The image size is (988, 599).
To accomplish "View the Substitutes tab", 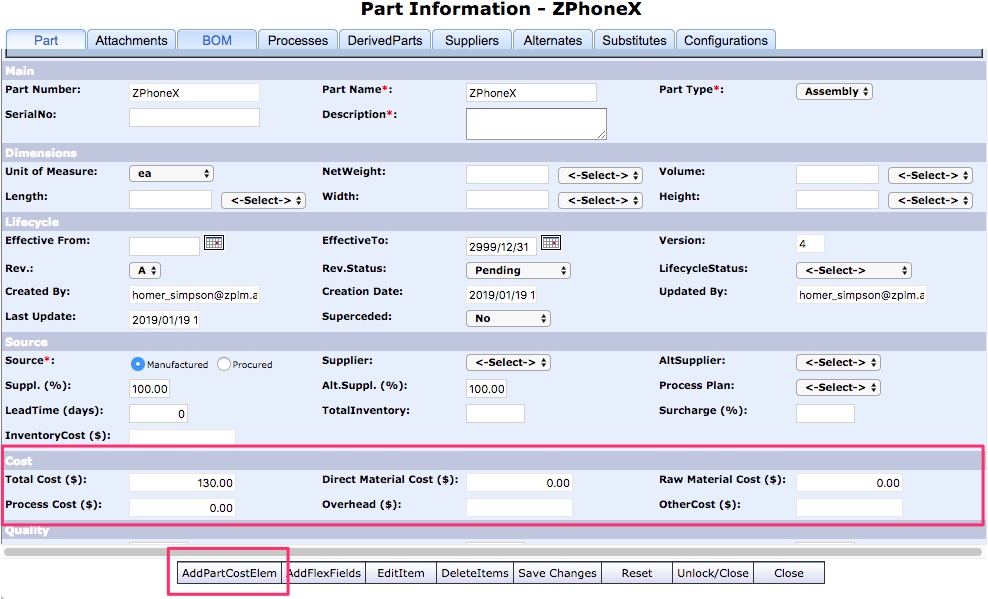I will pos(635,40).
